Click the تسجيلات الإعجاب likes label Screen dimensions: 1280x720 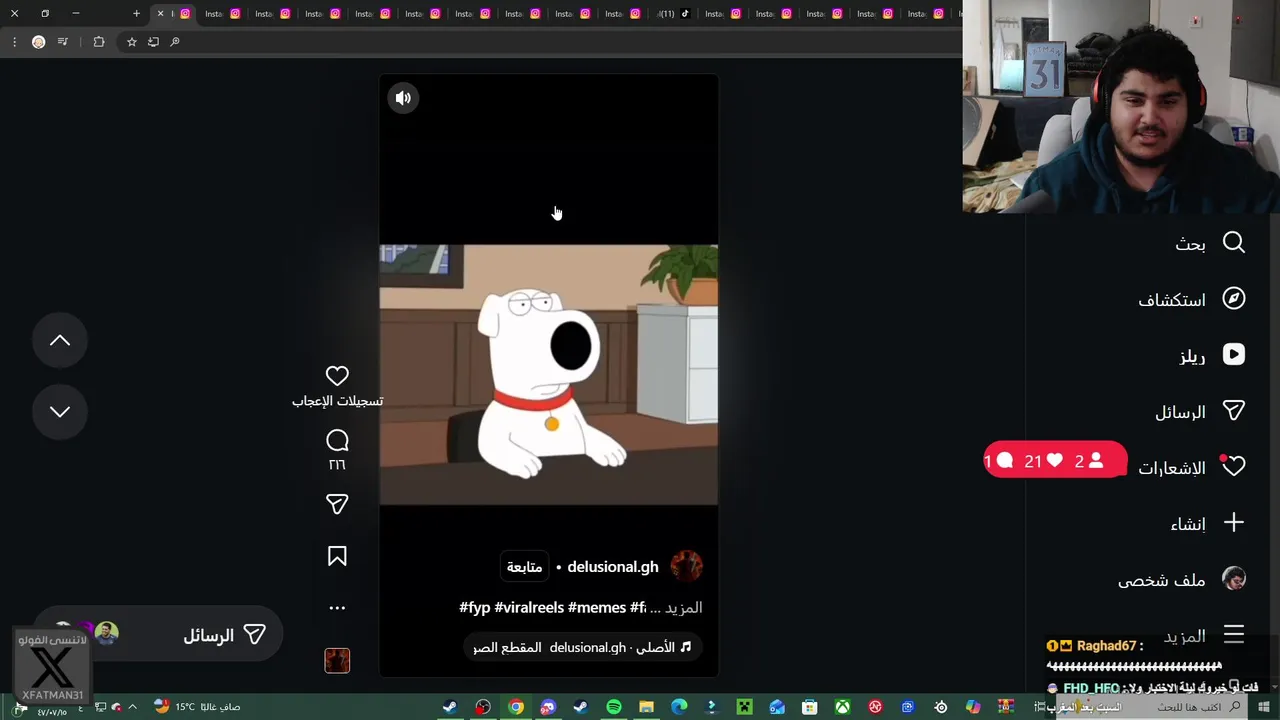coord(337,401)
